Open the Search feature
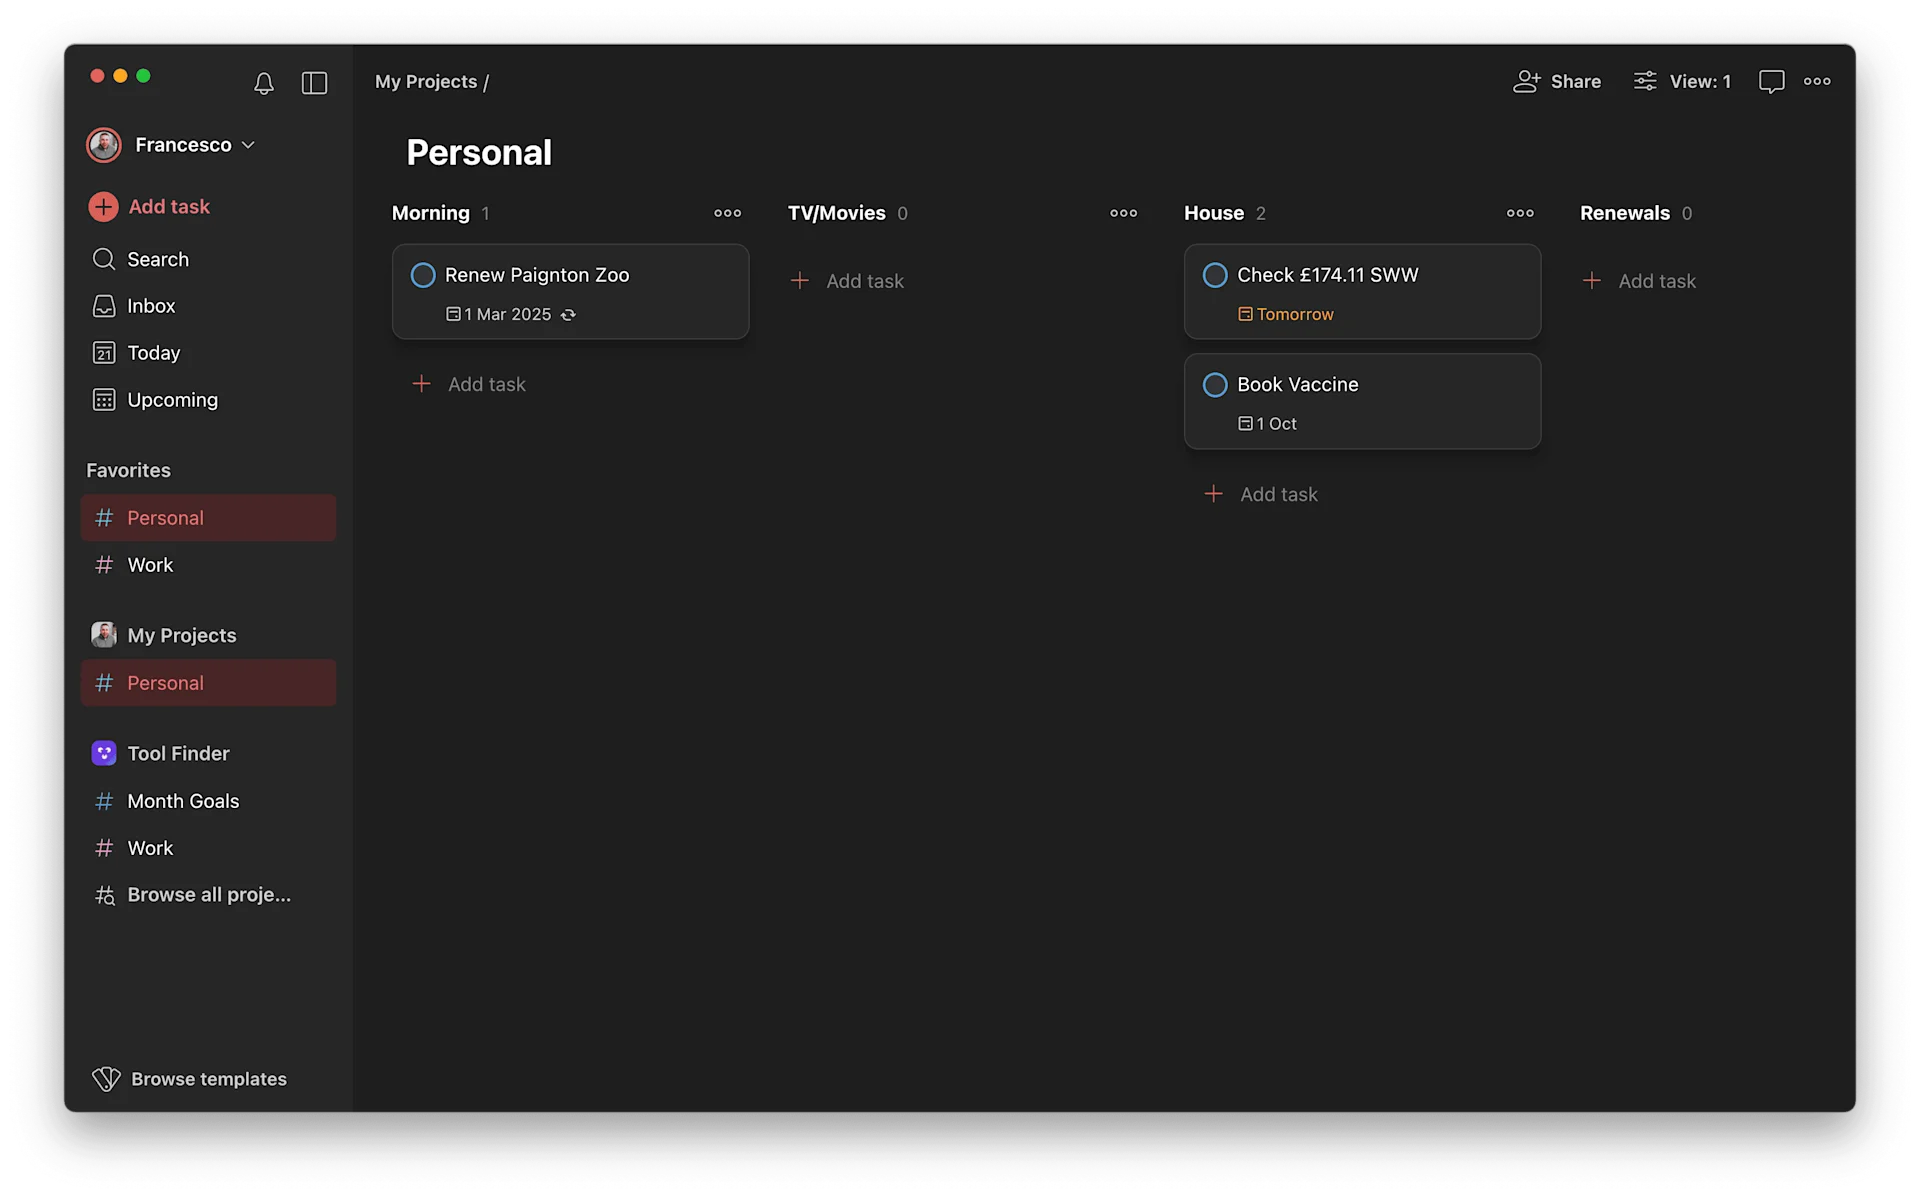Viewport: 1920px width, 1197px height. coord(156,259)
